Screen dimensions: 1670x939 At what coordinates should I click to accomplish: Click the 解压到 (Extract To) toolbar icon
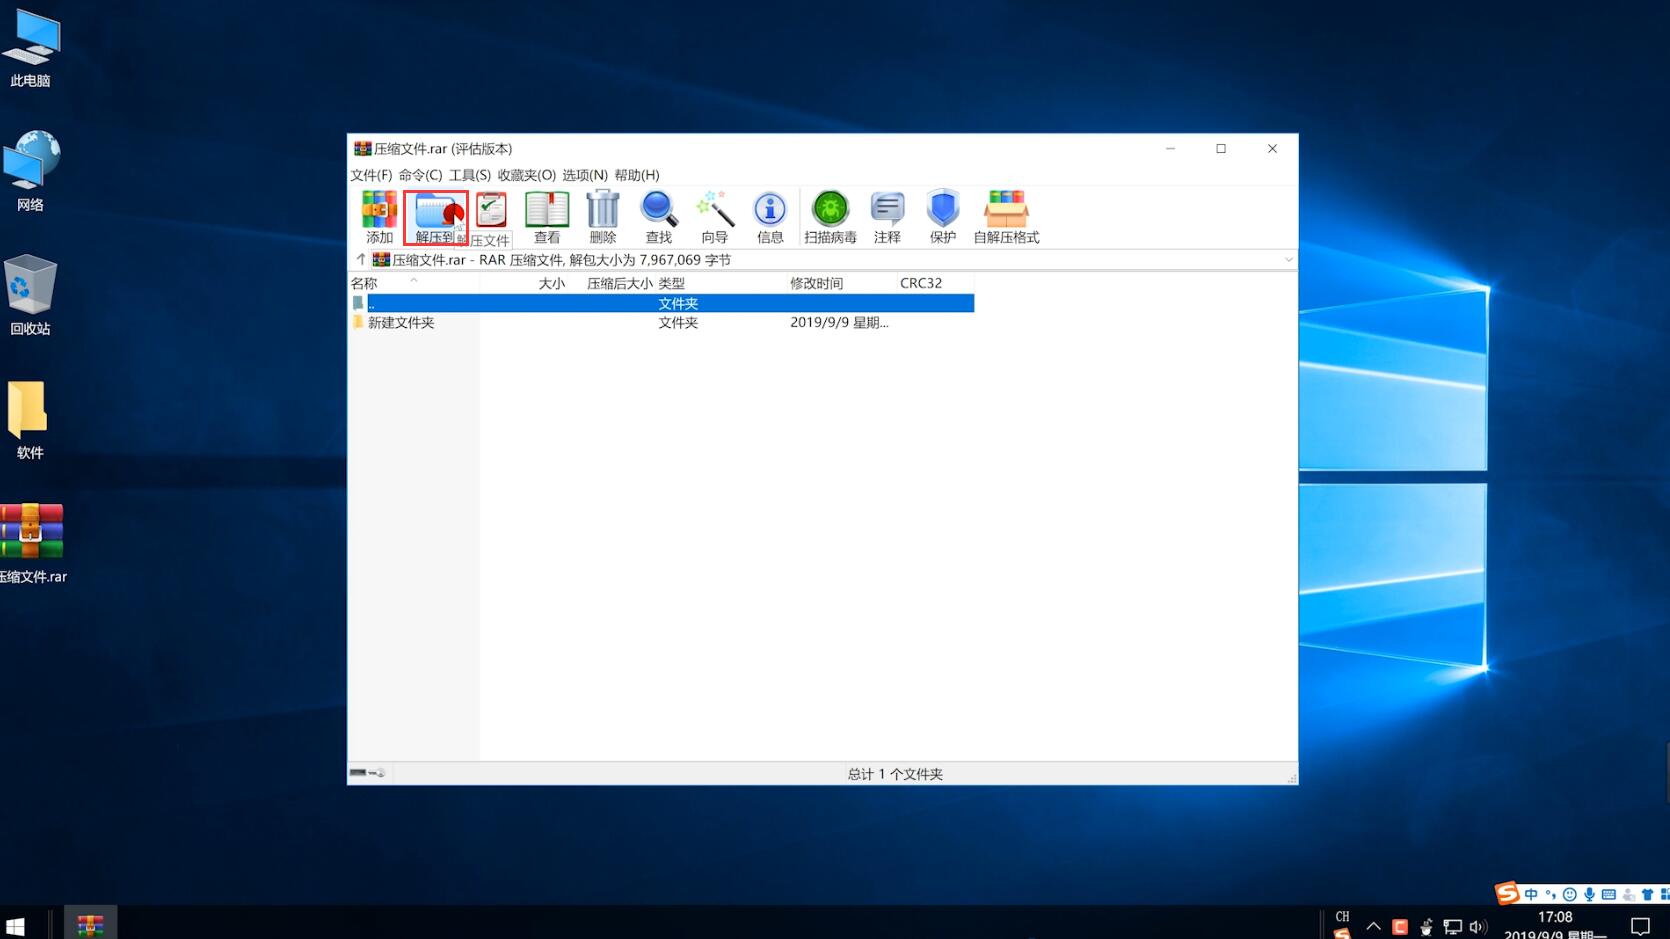[436, 217]
